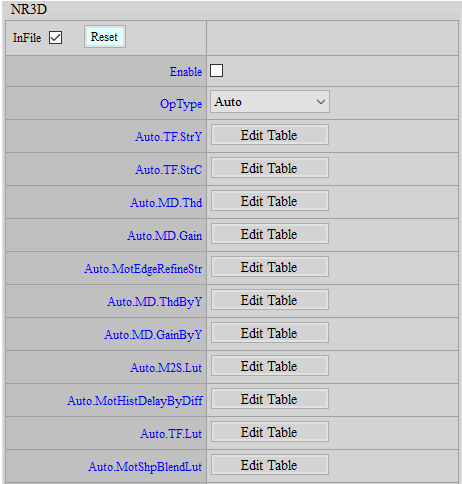Open the OpType Auto dropdown
Screen dimensions: 462x484
pos(270,102)
